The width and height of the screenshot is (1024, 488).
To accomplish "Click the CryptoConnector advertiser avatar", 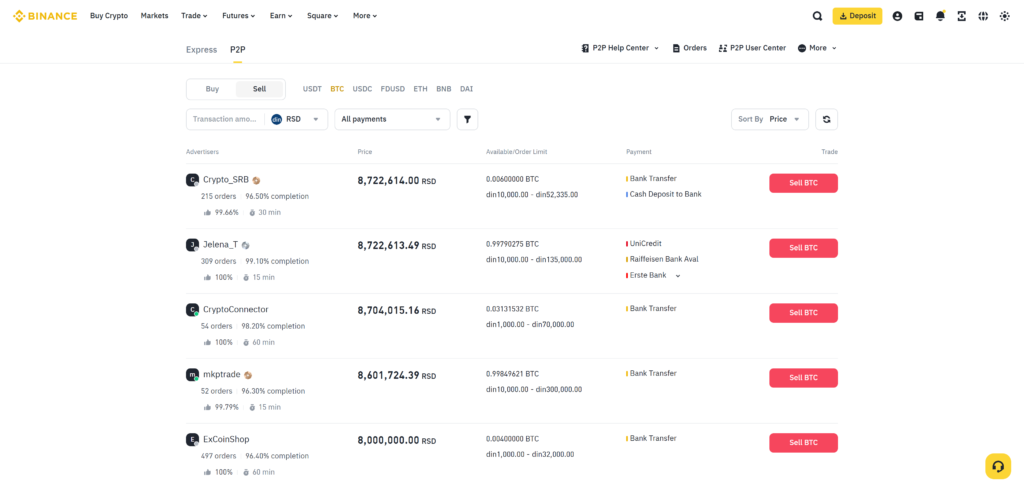I will [x=192, y=310].
